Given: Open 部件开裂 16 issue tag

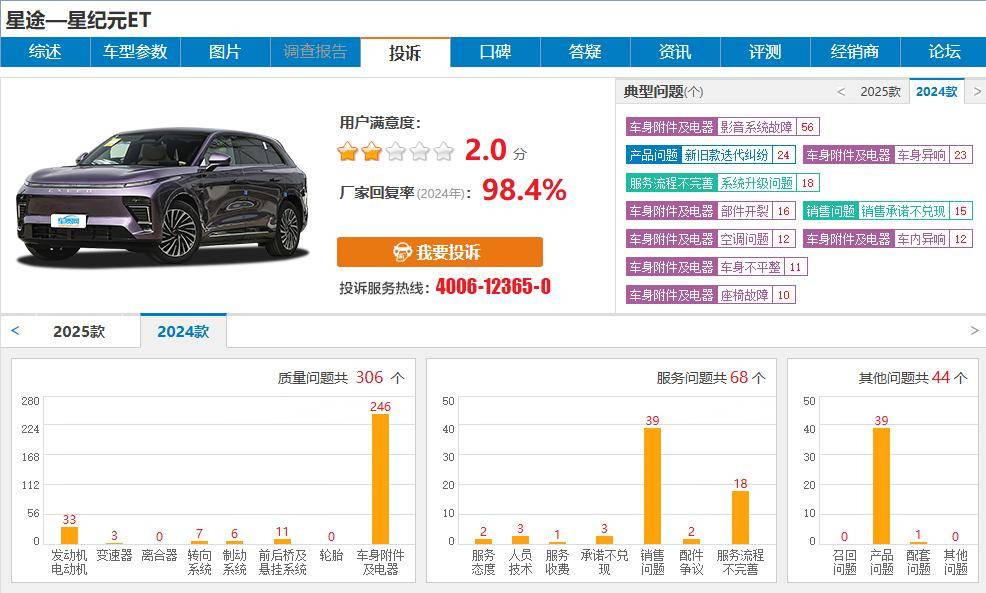Looking at the screenshot, I should click(x=711, y=211).
